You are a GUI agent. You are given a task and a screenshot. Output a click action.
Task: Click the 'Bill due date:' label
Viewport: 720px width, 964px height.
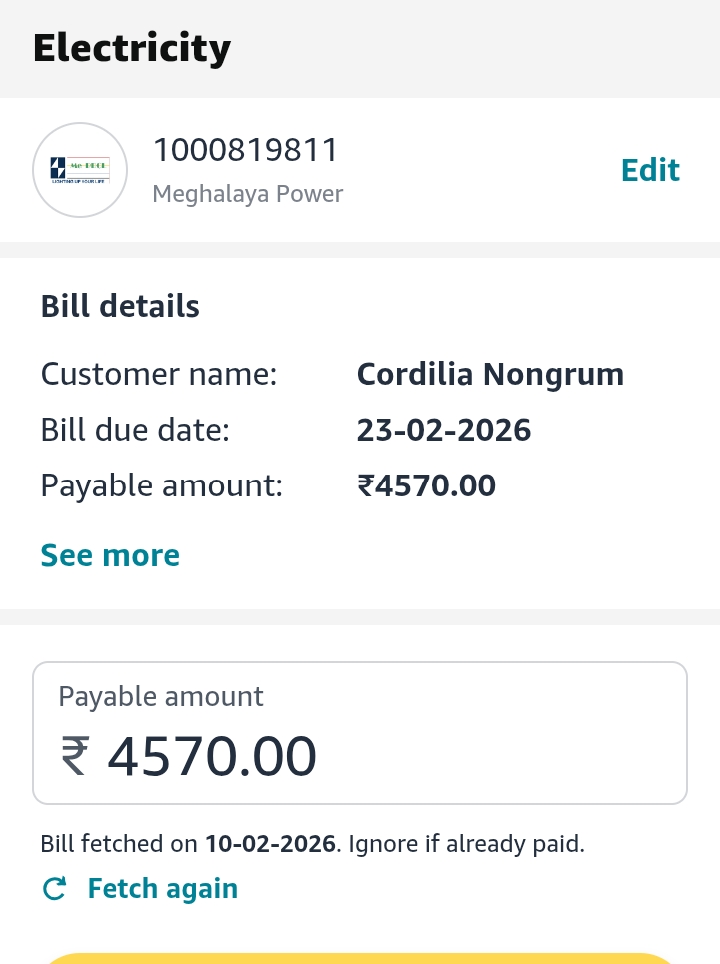135,430
